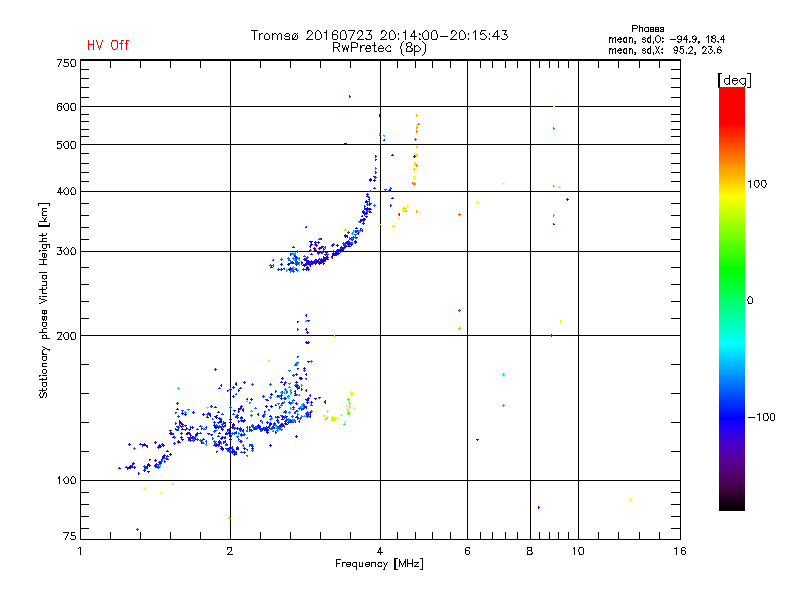Click the 'Stationary phase Virtual Height [km]' axis title
Screen dimensions: 800x600
coord(43,300)
